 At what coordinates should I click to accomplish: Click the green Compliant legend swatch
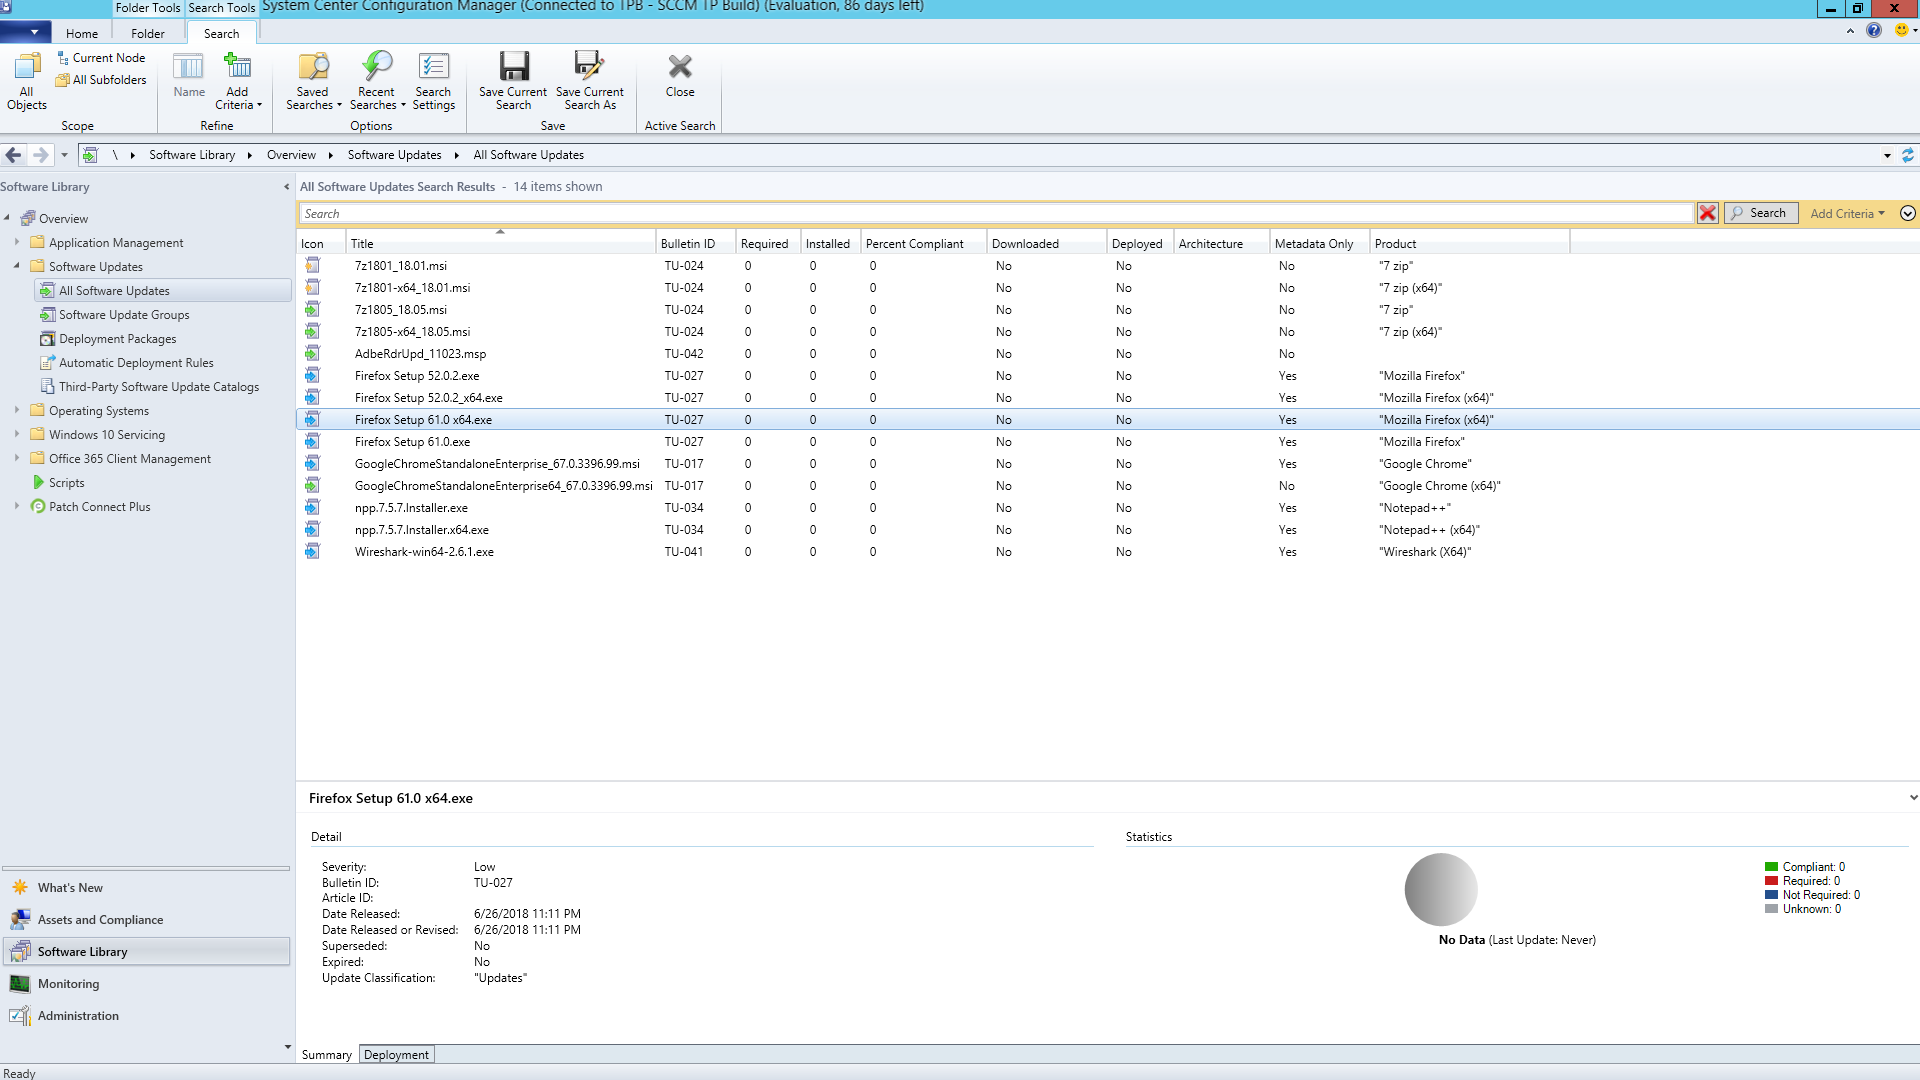pyautogui.click(x=1771, y=867)
